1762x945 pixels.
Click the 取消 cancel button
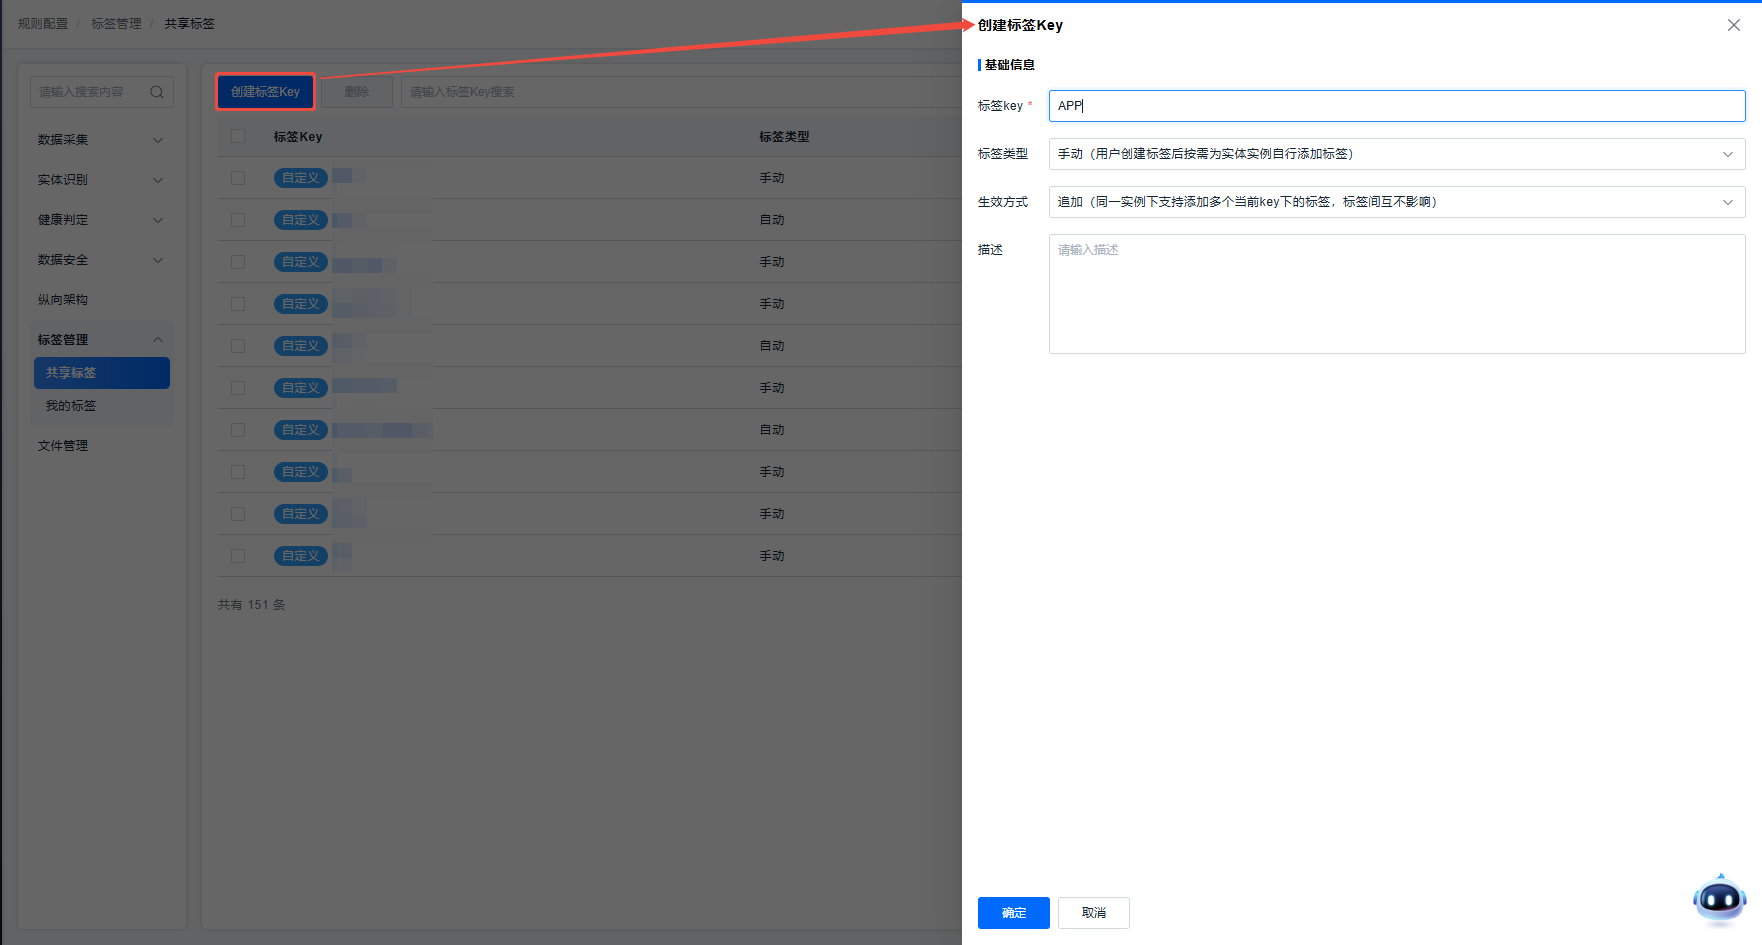coord(1093,913)
